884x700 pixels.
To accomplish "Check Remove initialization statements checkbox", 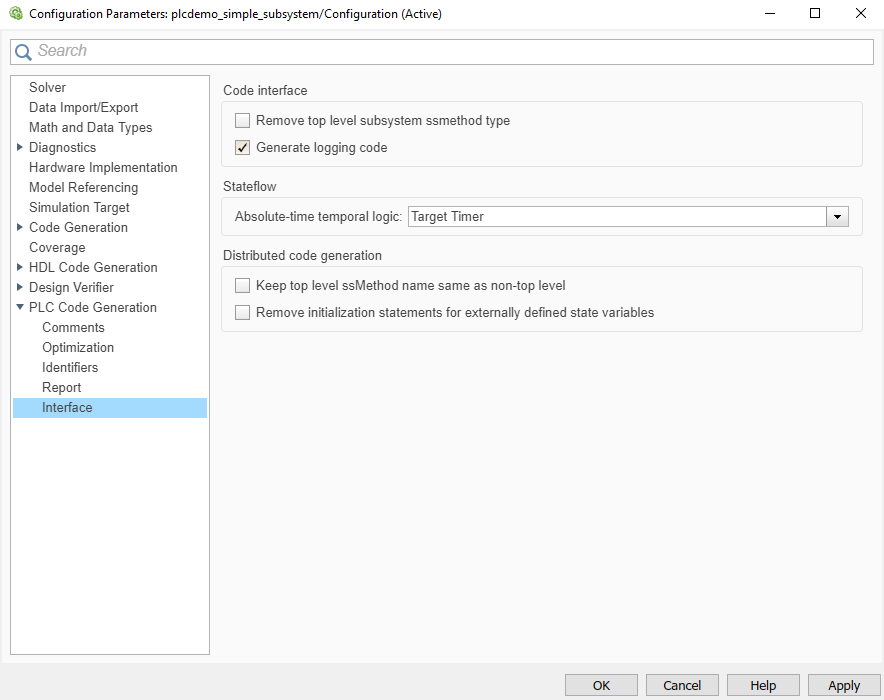I will [x=242, y=313].
